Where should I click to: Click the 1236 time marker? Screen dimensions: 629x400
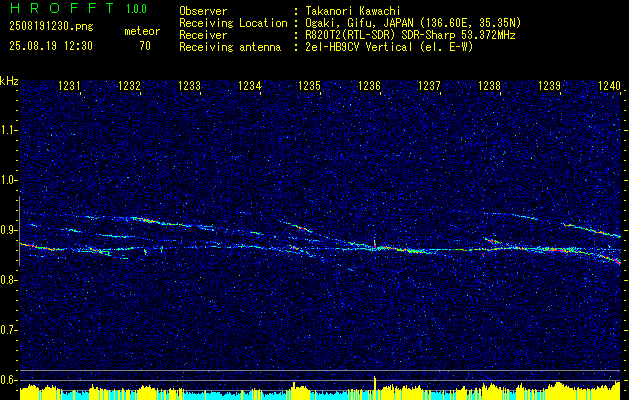tap(369, 85)
